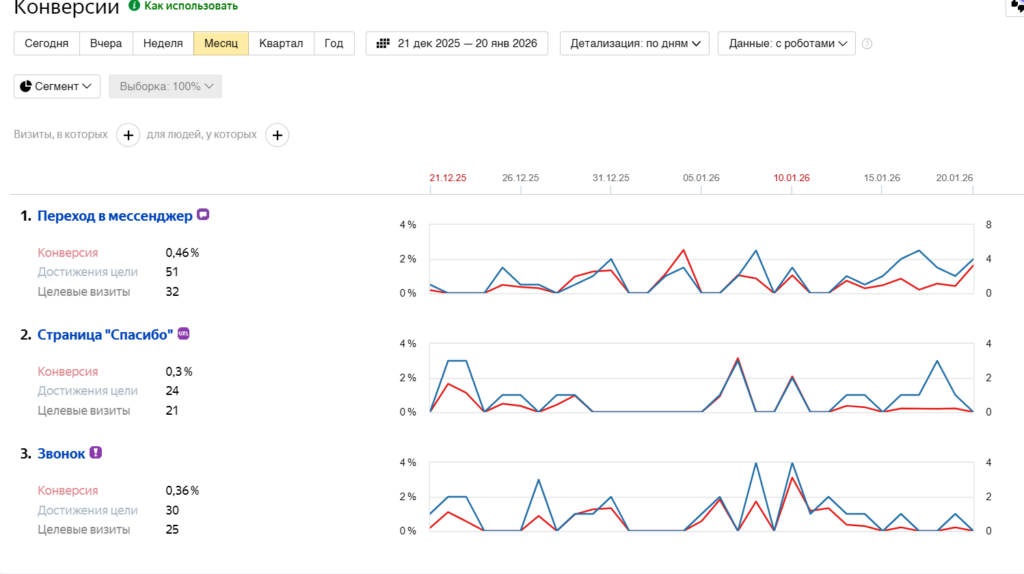Select the Вчера period tab

(106, 43)
